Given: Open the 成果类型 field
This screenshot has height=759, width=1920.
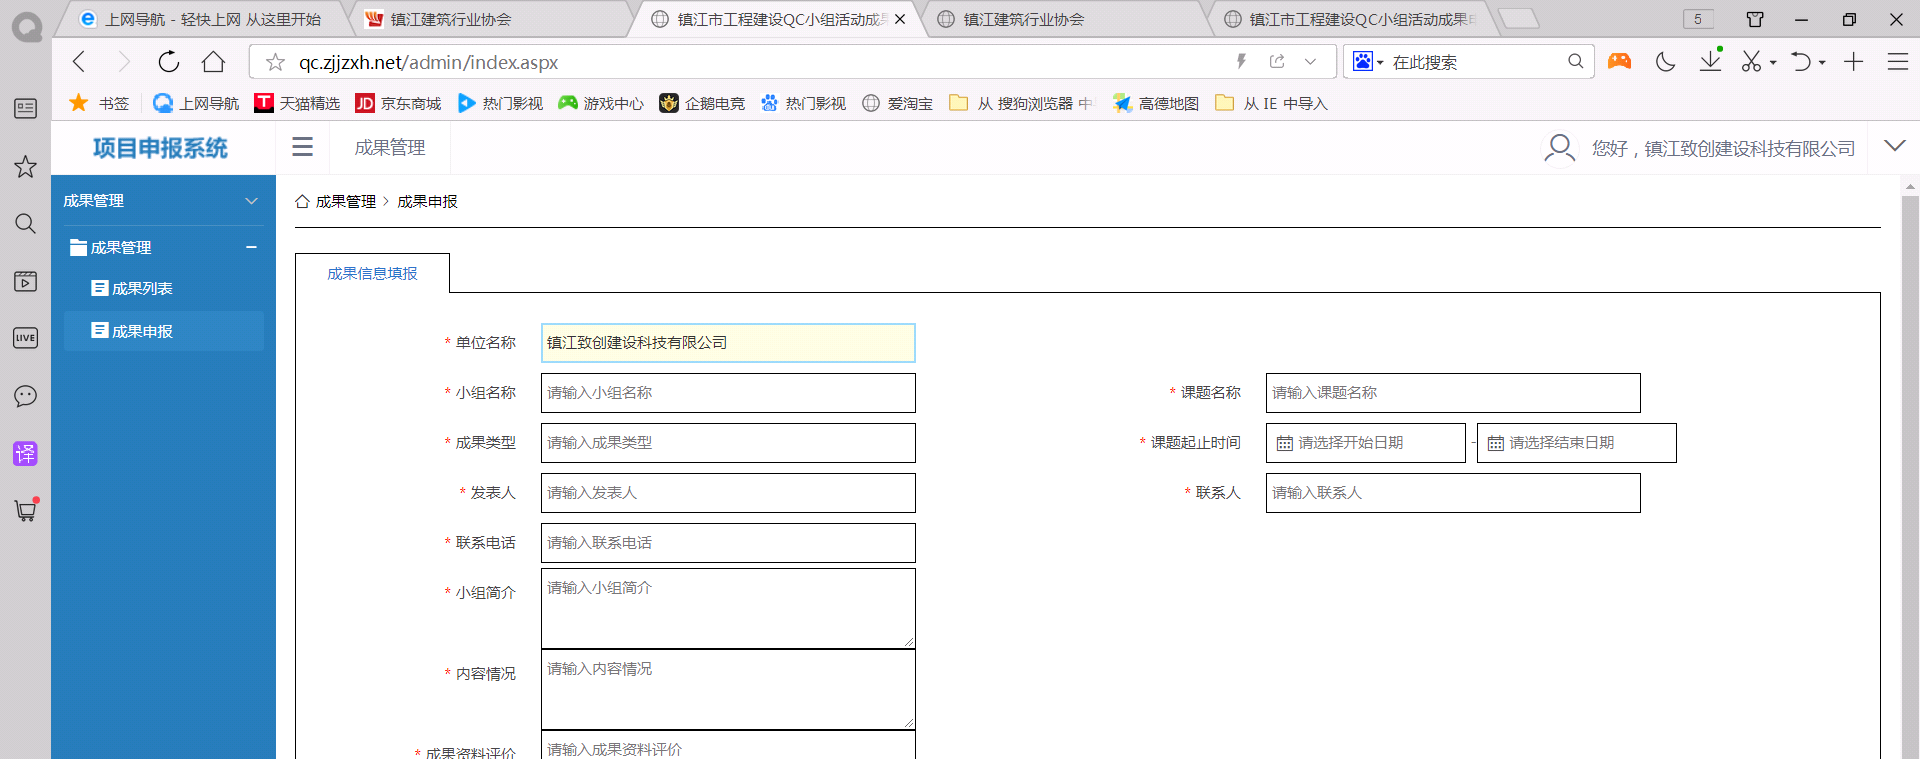Looking at the screenshot, I should 728,443.
